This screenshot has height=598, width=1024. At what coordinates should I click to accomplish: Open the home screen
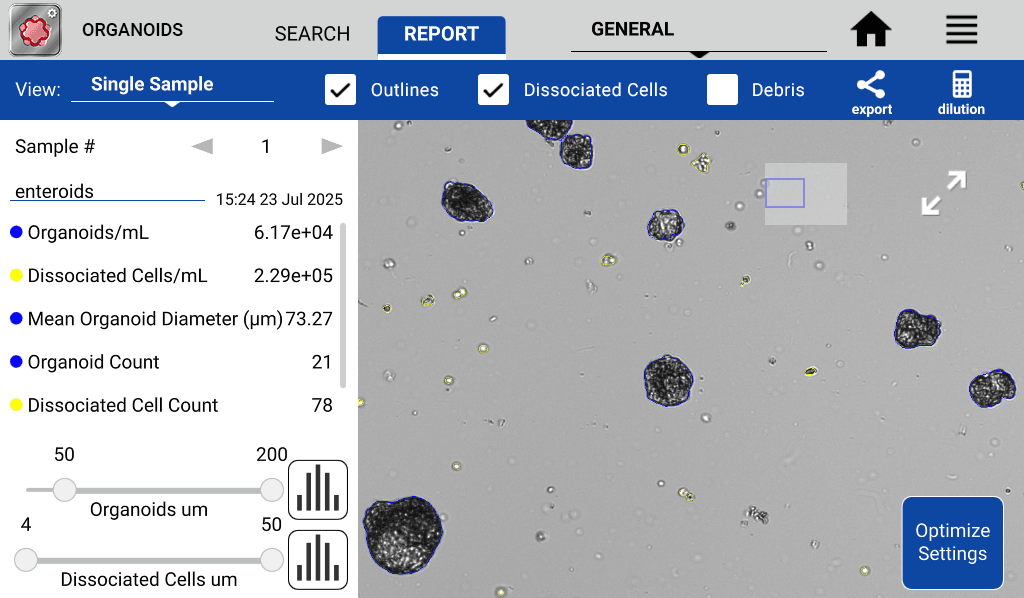tap(869, 30)
